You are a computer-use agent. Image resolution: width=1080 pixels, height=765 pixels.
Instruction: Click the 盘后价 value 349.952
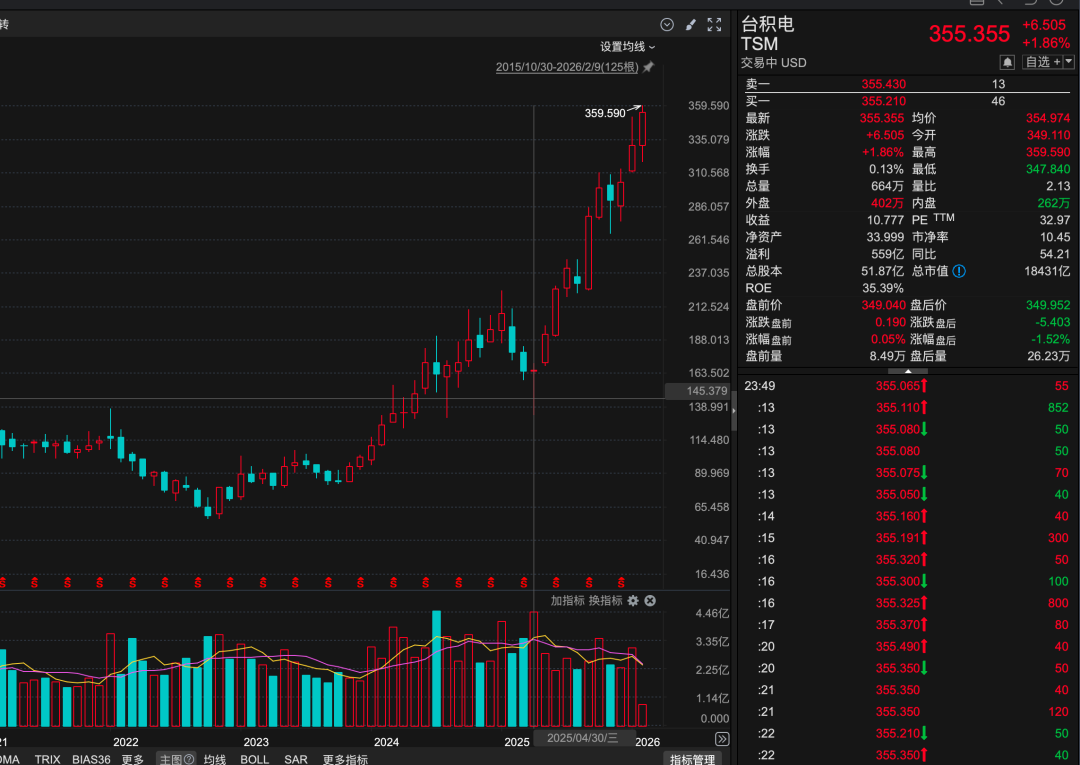point(1048,305)
